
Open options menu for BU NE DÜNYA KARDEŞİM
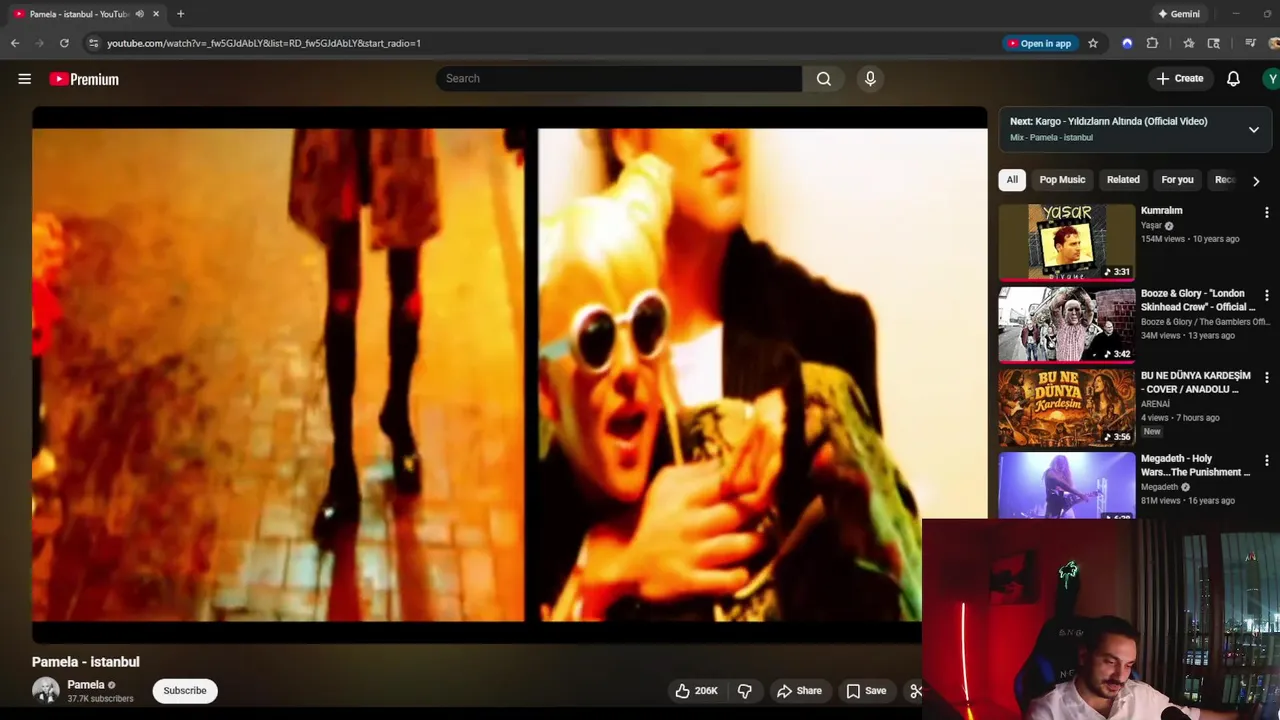click(1266, 378)
